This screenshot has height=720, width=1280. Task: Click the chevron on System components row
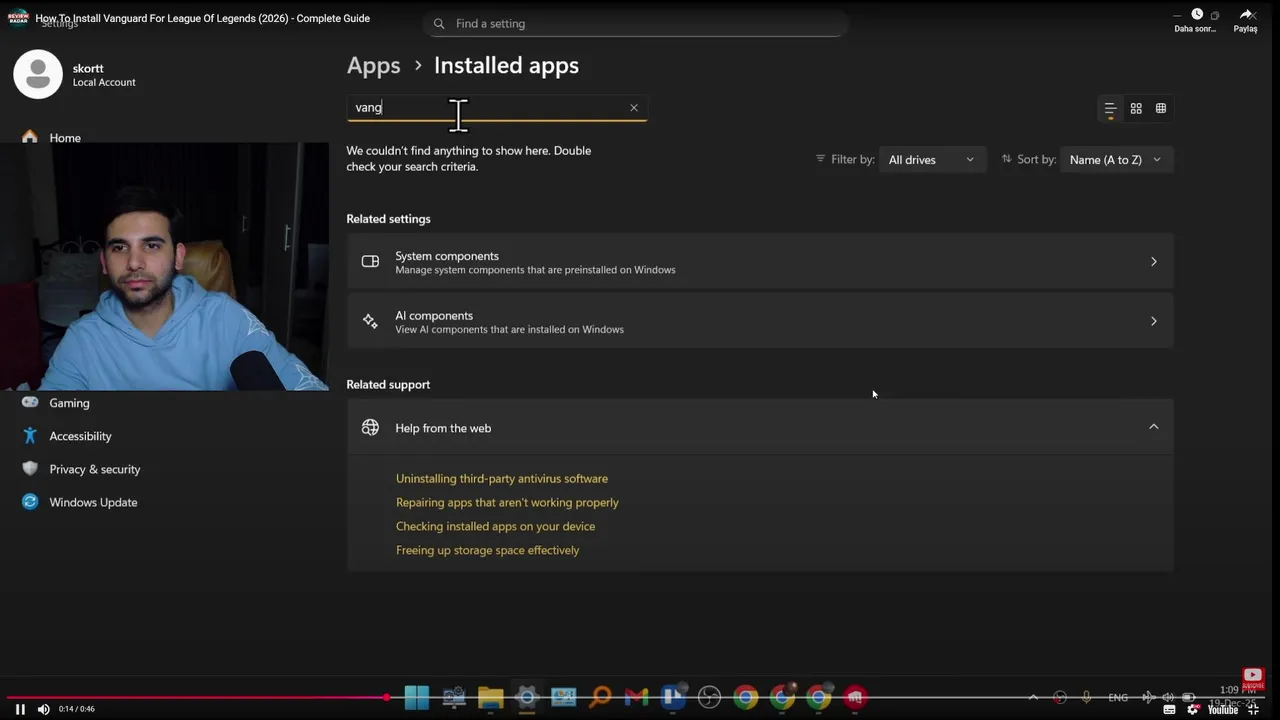(1153, 262)
